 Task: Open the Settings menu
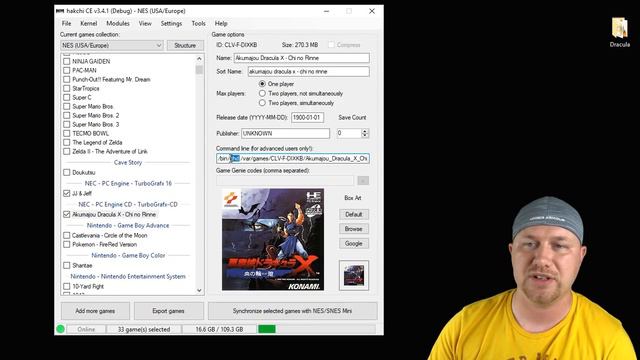[x=171, y=24]
